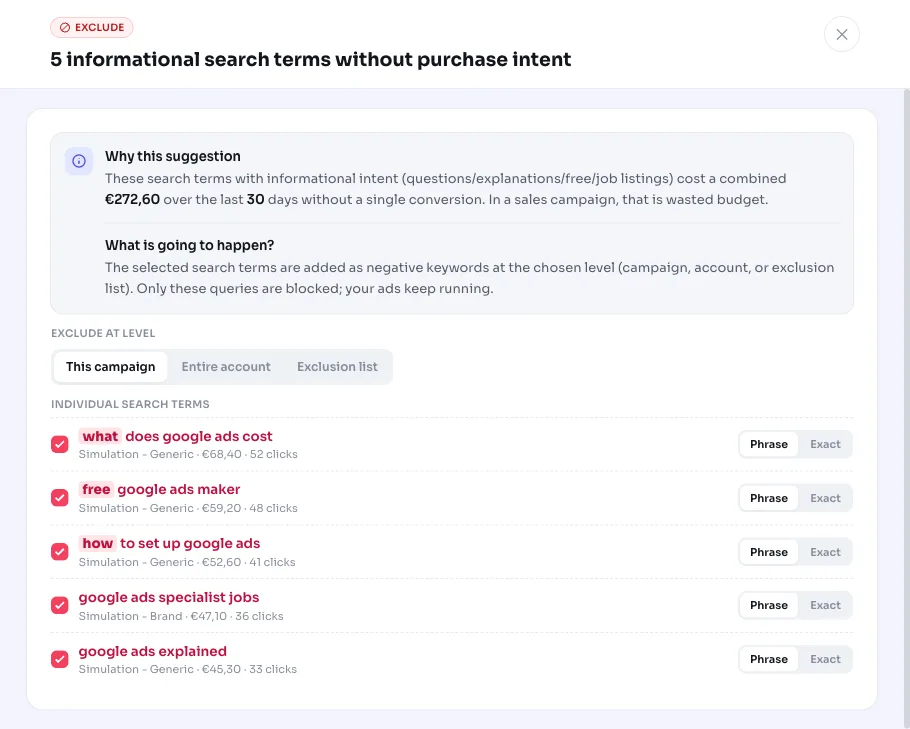Image resolution: width=910 pixels, height=729 pixels.
Task: Click the 'free google ads maker' term text
Action: tap(160, 490)
